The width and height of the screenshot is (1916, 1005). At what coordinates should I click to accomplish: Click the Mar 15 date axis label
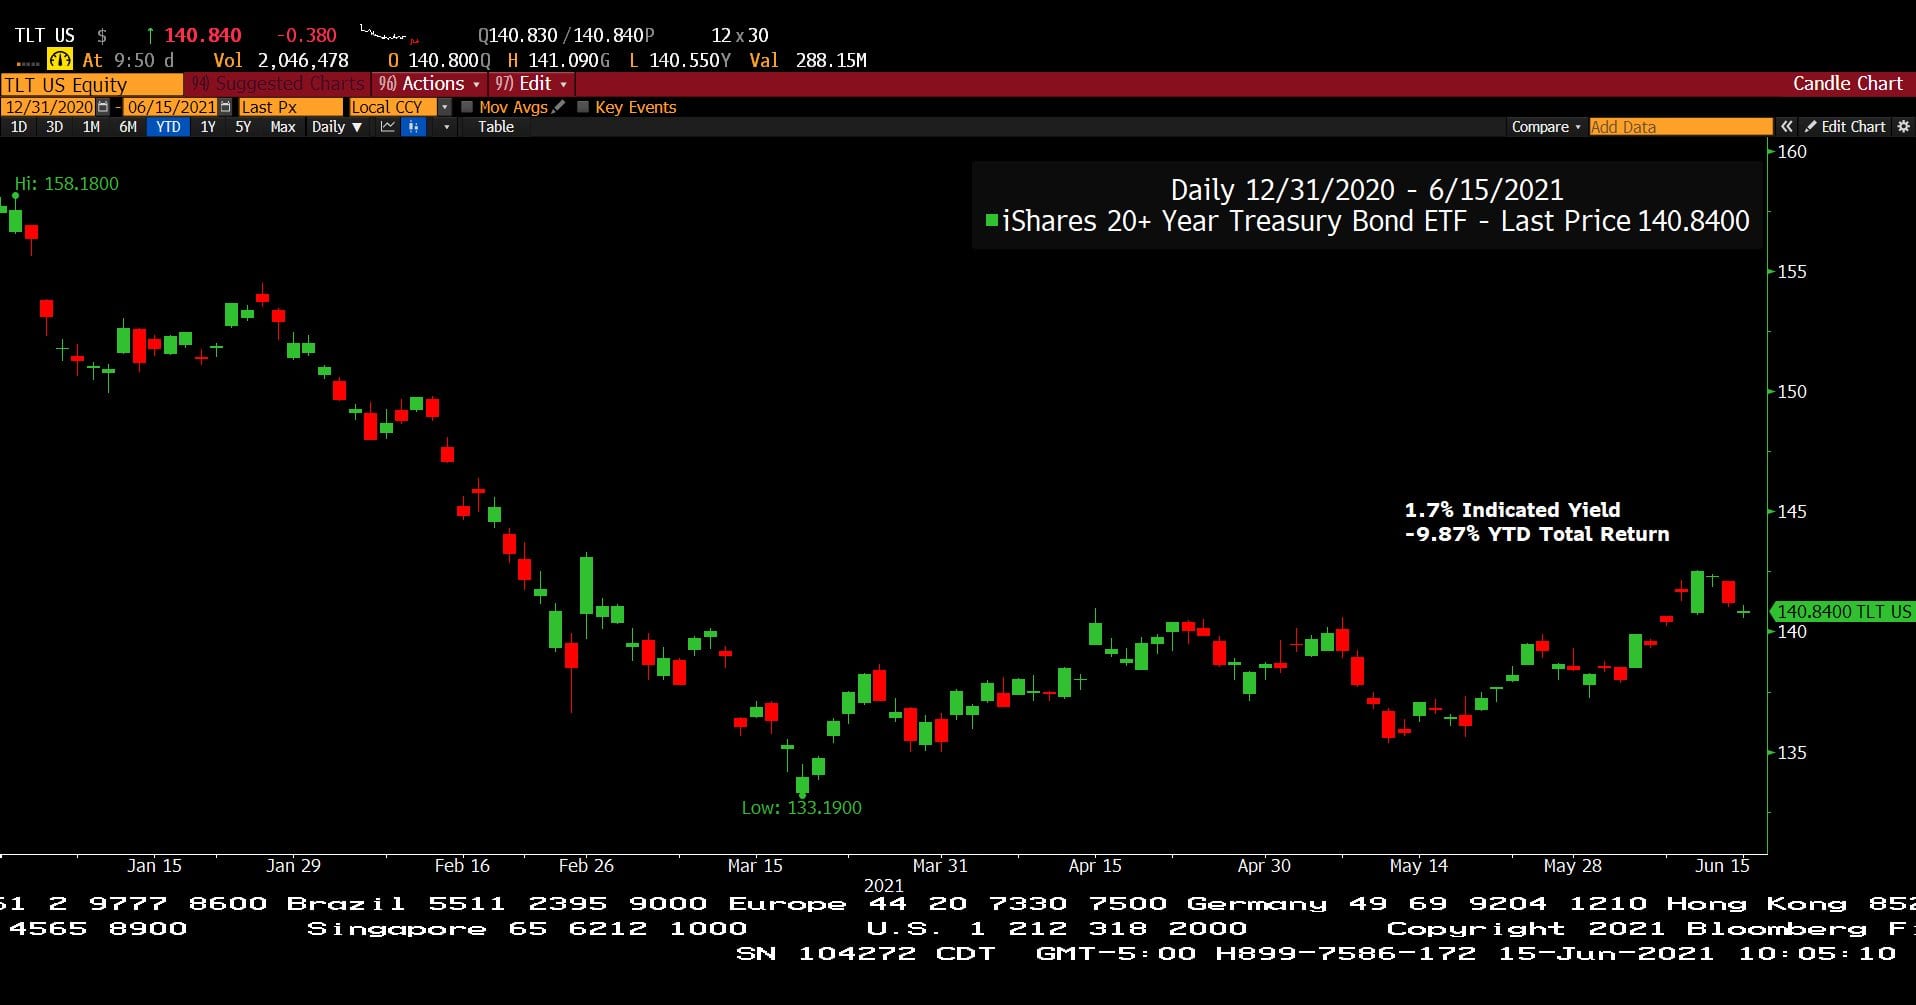click(755, 866)
